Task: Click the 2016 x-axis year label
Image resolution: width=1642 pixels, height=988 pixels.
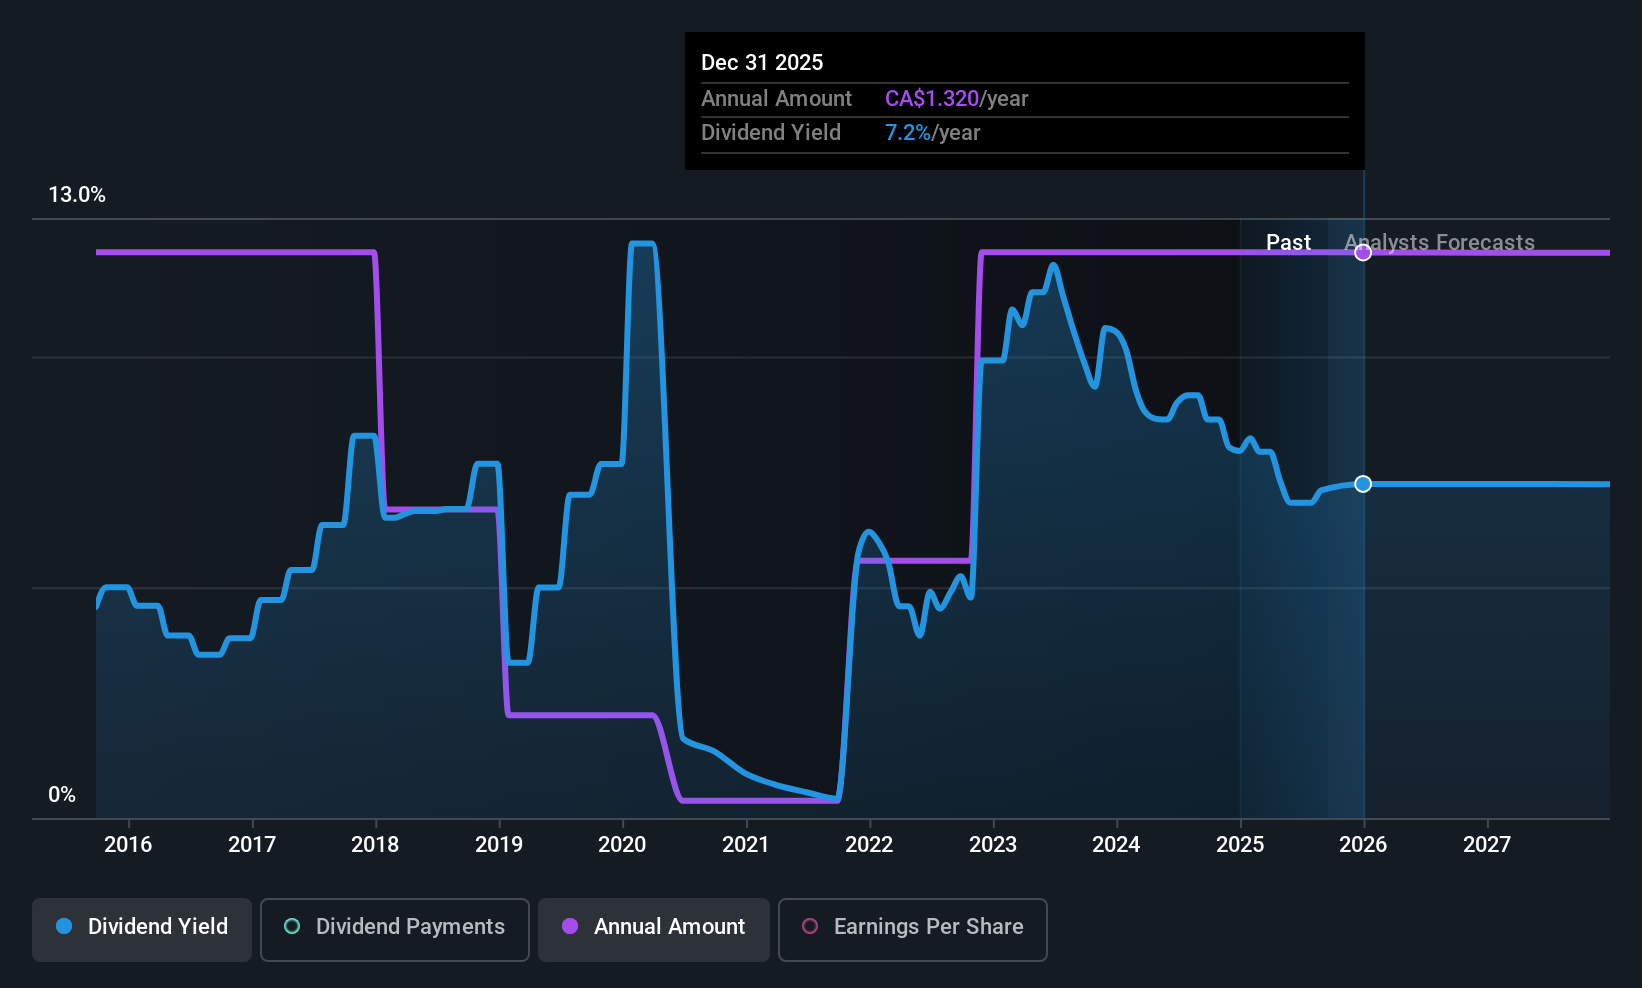Action: coord(128,845)
